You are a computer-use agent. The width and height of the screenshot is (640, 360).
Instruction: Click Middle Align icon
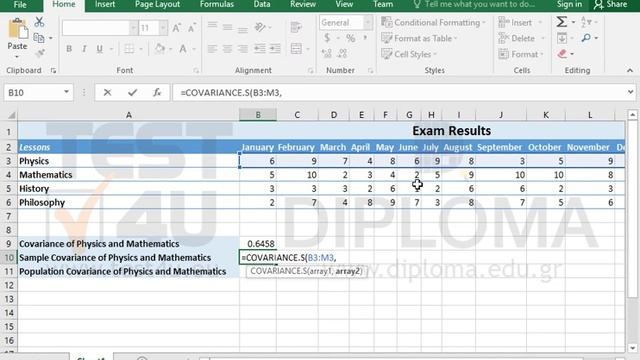pyautogui.click(x=227, y=27)
